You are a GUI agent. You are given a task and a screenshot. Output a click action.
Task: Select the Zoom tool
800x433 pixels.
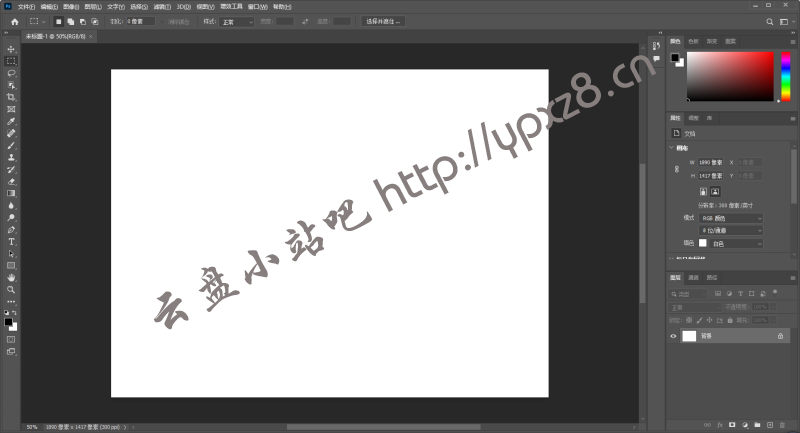click(x=11, y=290)
